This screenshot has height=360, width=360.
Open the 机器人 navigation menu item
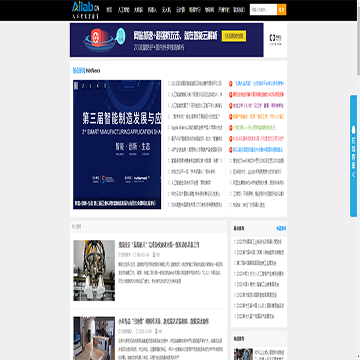pos(152,10)
